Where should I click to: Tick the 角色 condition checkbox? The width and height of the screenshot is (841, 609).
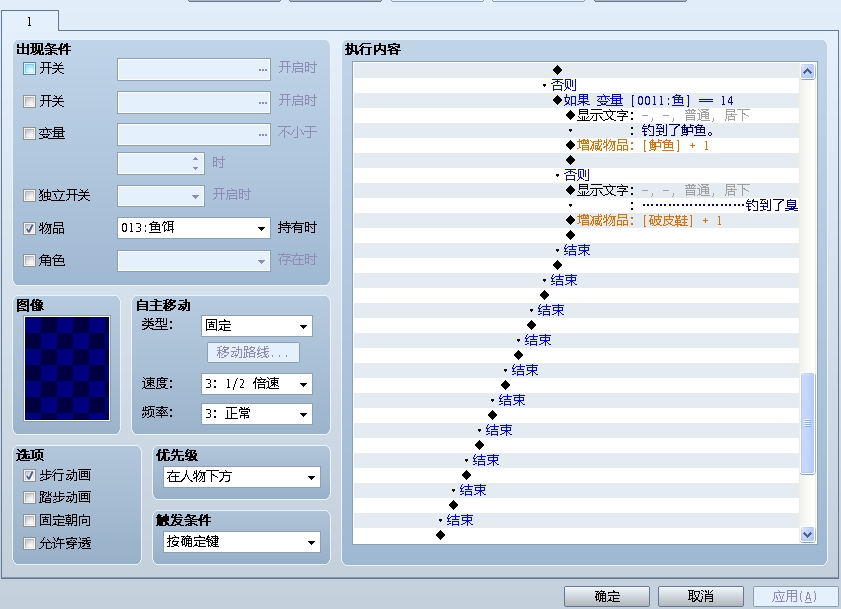(x=29, y=261)
